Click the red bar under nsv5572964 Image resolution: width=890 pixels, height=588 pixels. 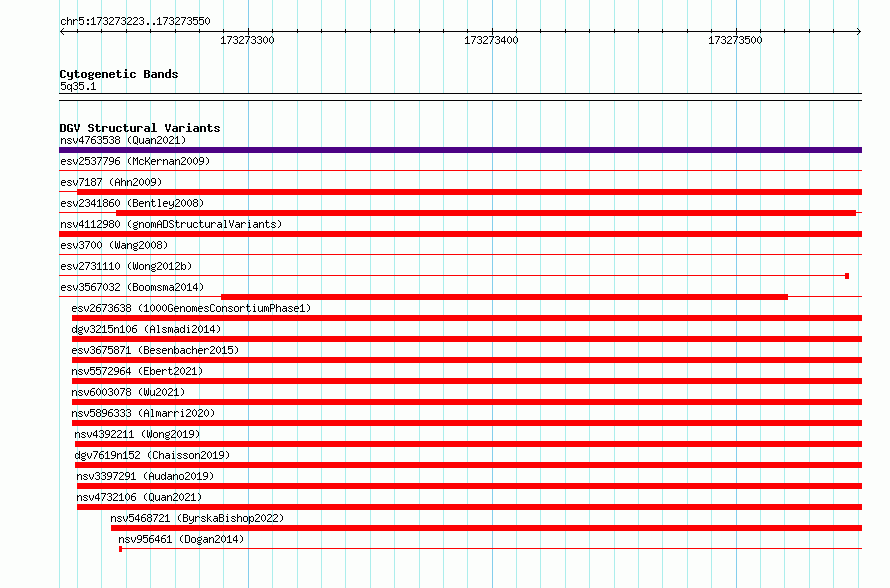pyautogui.click(x=467, y=381)
